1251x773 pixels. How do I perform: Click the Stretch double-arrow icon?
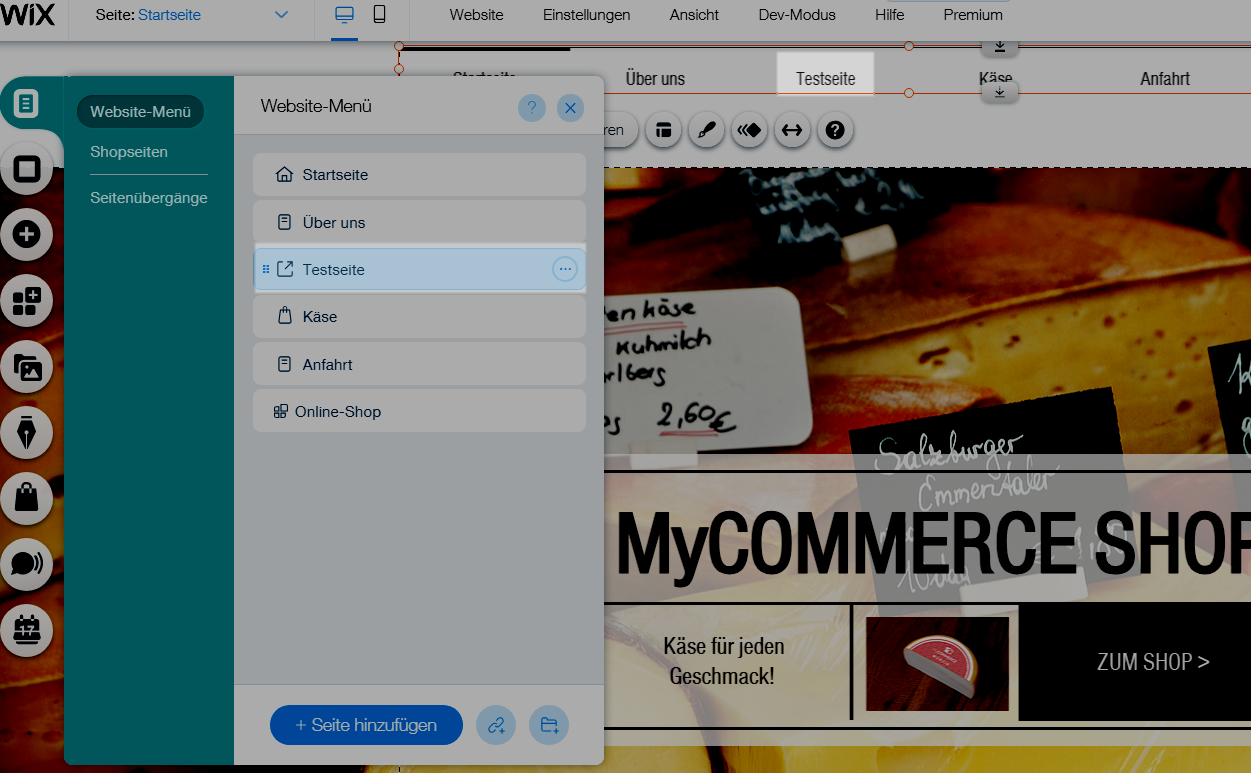792,130
